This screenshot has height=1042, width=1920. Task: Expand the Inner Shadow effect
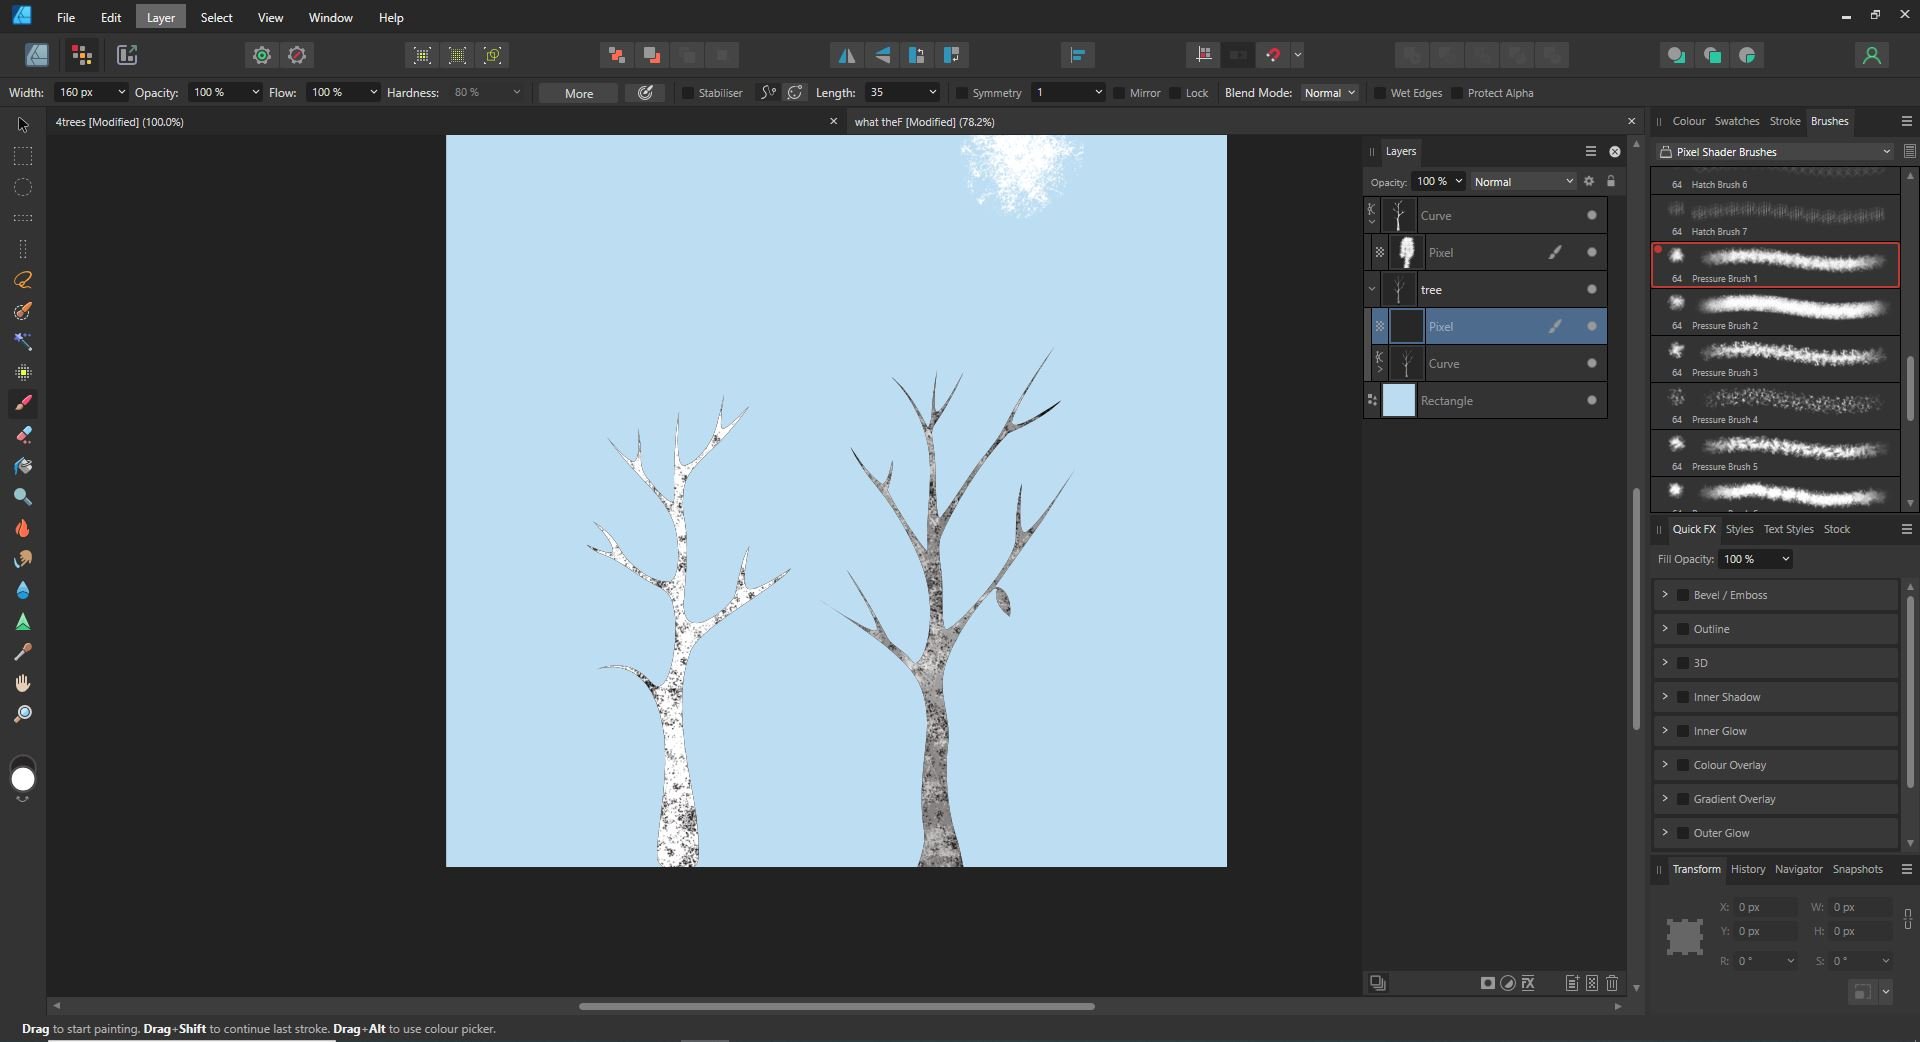tap(1665, 697)
